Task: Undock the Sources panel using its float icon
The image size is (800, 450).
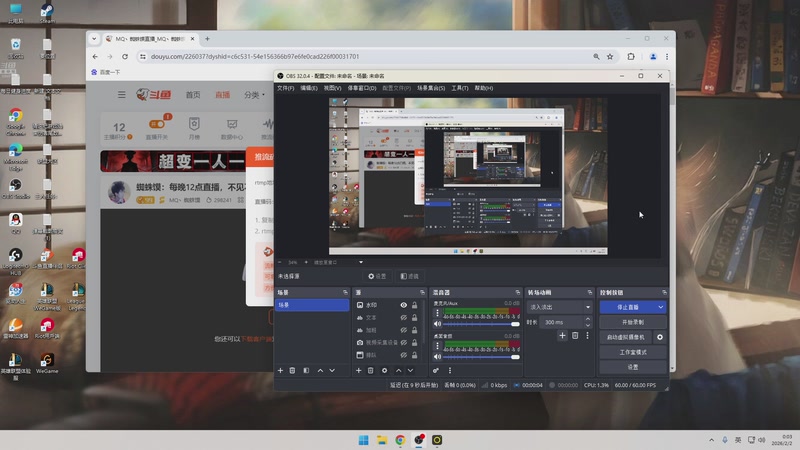Action: (x=422, y=292)
